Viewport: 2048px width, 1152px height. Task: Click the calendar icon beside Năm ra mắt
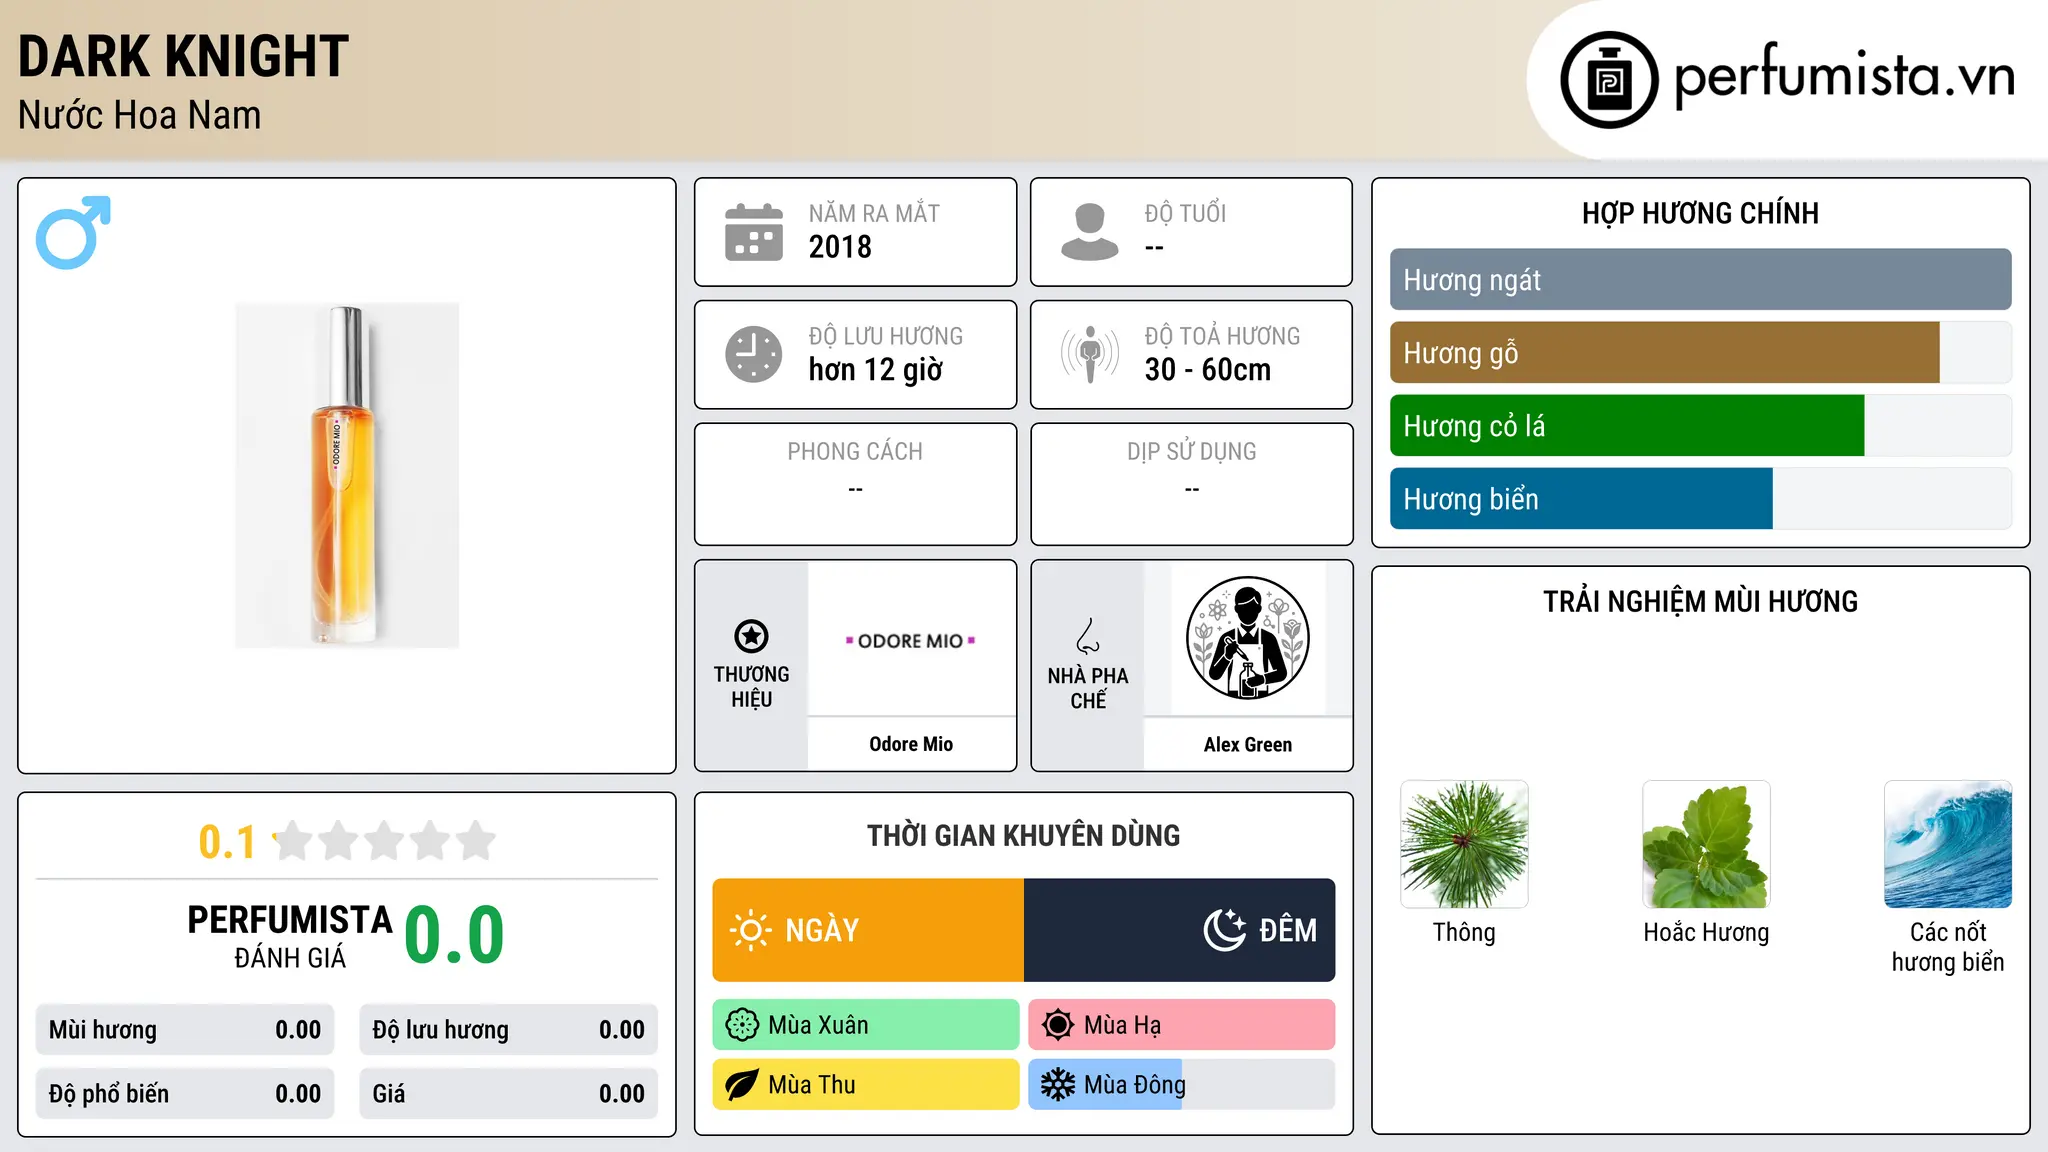(x=754, y=232)
